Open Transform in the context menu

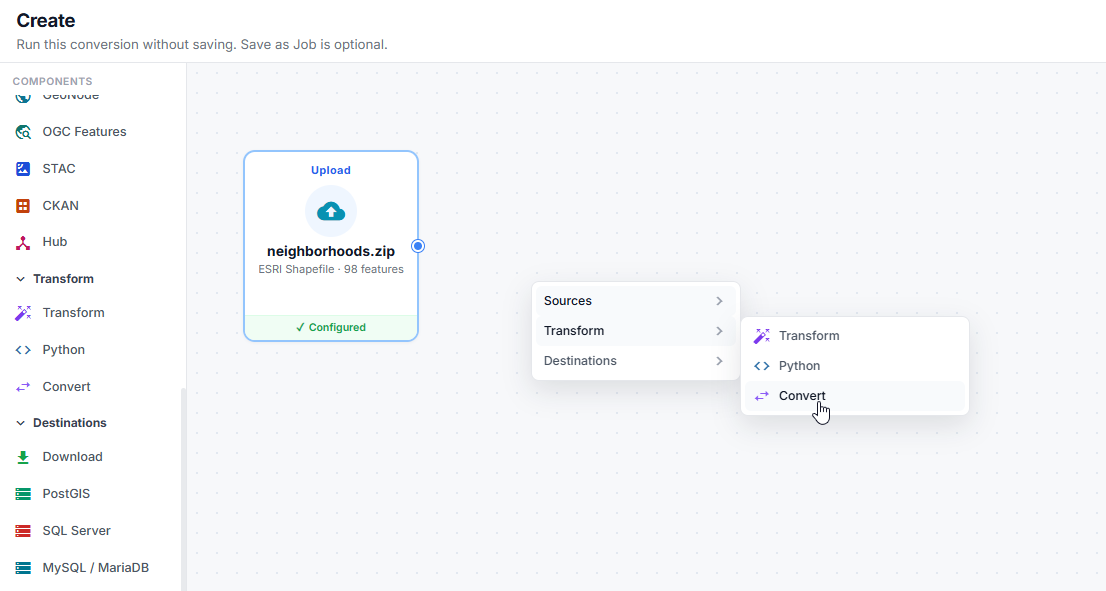(636, 331)
